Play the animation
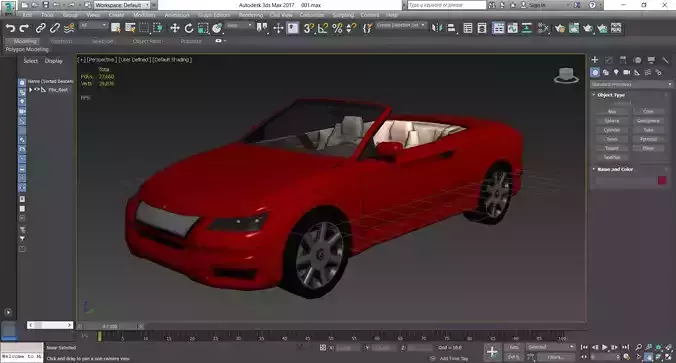 [x=605, y=347]
